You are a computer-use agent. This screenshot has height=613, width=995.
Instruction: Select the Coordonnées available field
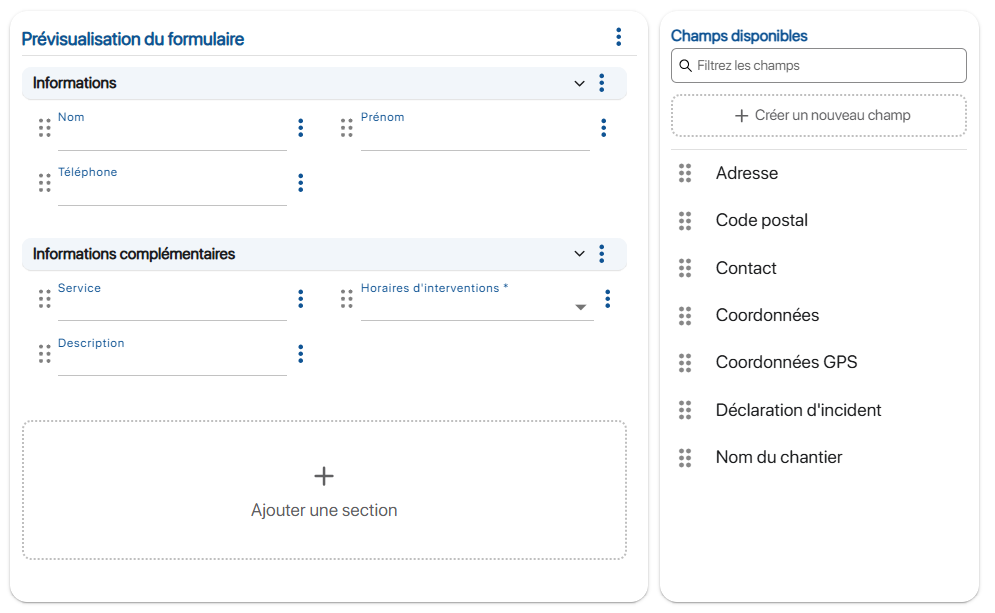point(767,315)
